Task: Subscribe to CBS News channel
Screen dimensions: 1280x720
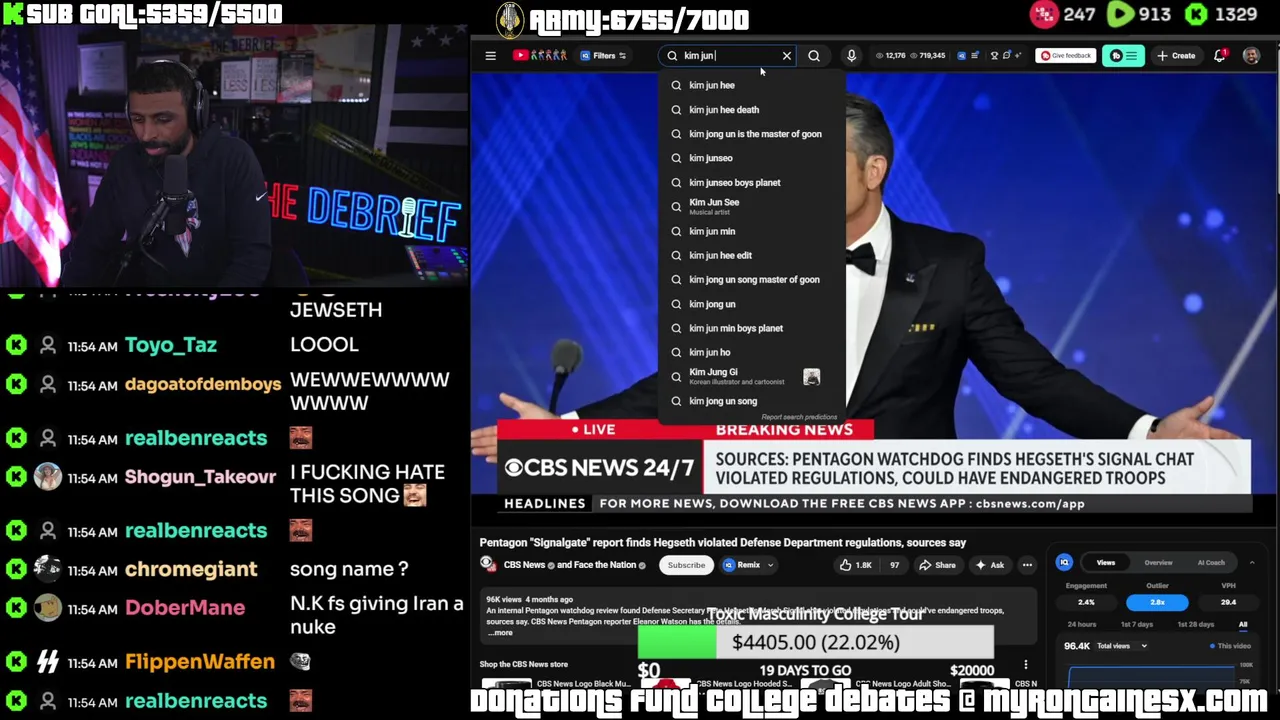Action: (686, 565)
